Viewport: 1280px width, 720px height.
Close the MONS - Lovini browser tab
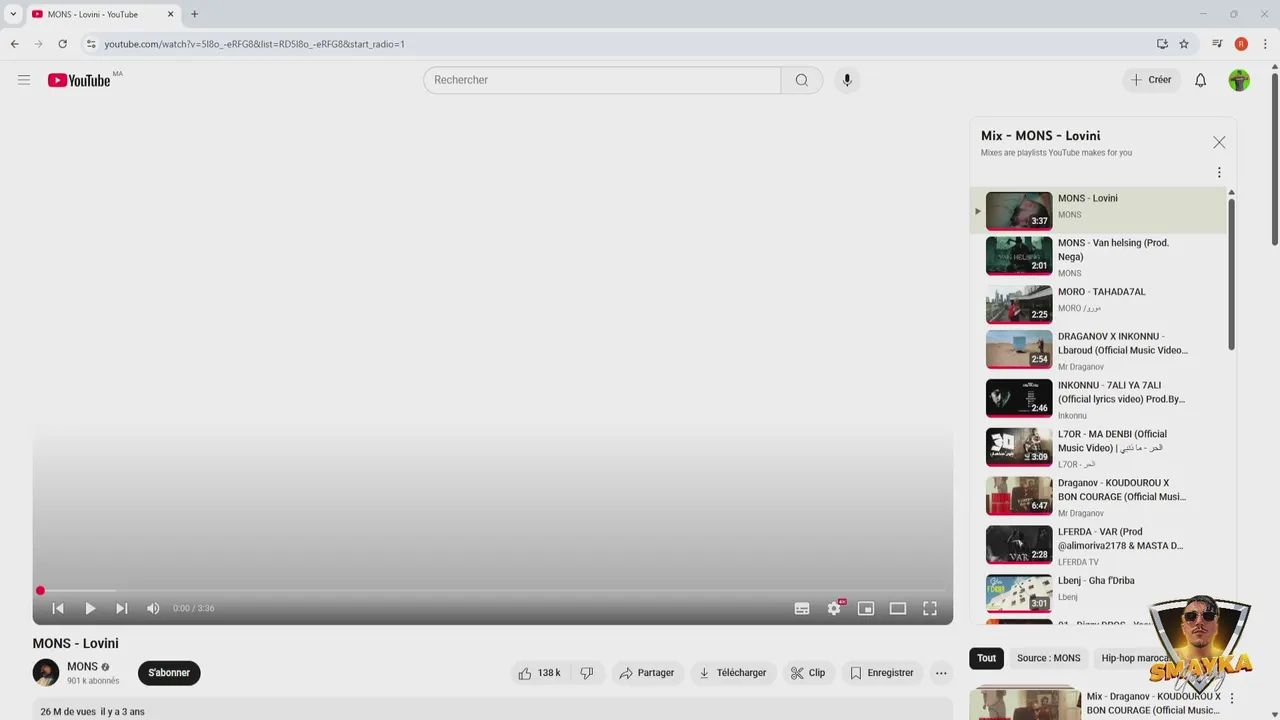tap(170, 14)
